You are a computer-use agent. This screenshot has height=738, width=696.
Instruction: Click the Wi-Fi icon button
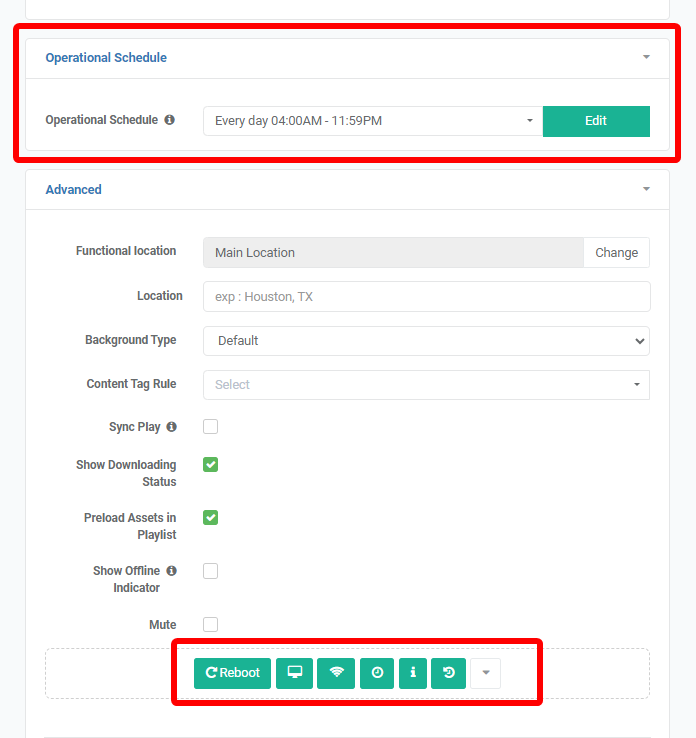tap(336, 673)
